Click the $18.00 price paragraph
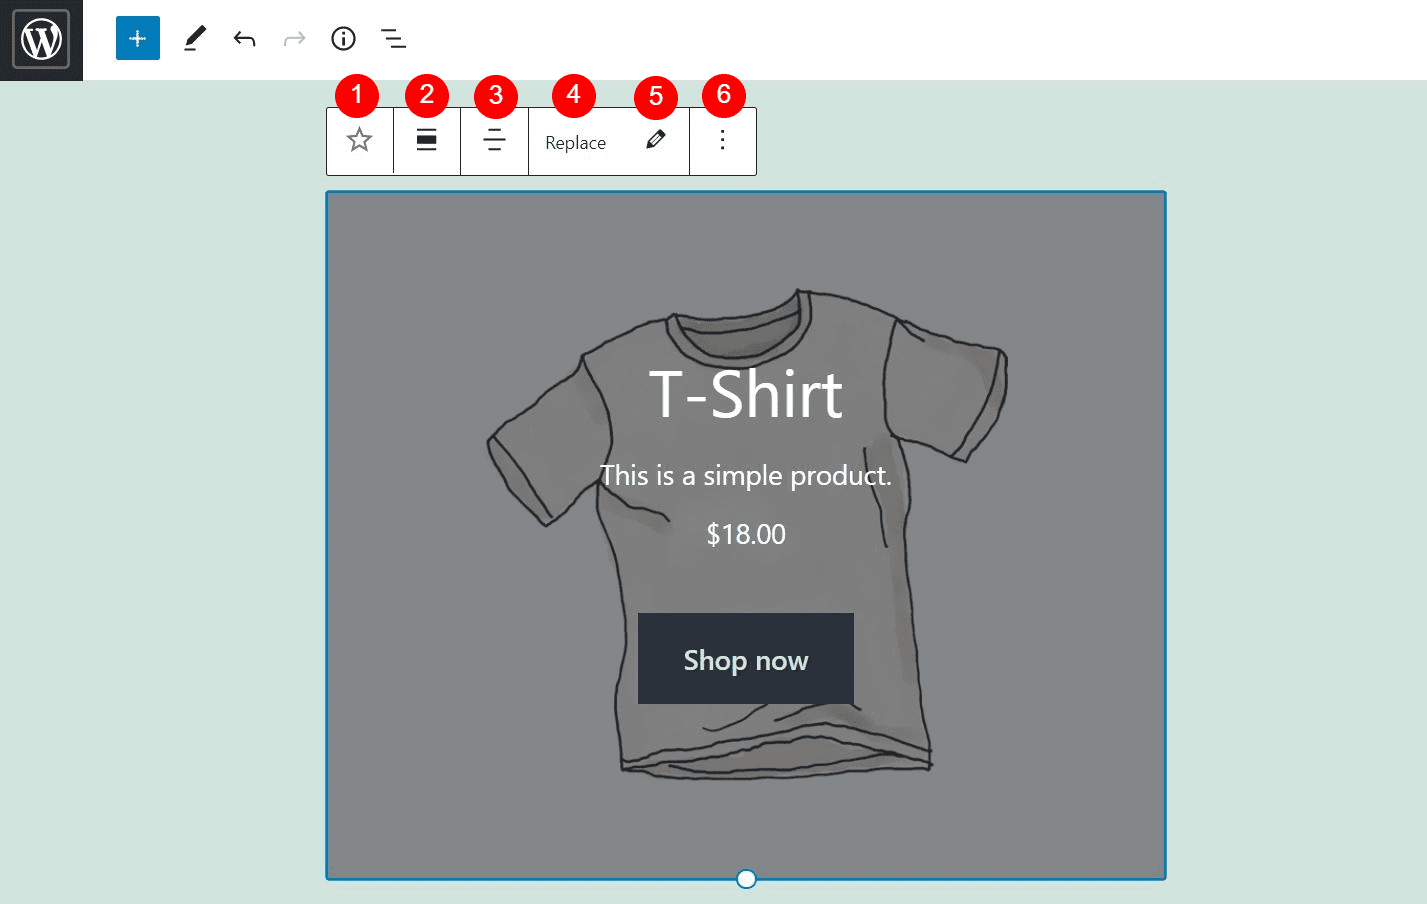The image size is (1427, 904). pyautogui.click(x=745, y=534)
